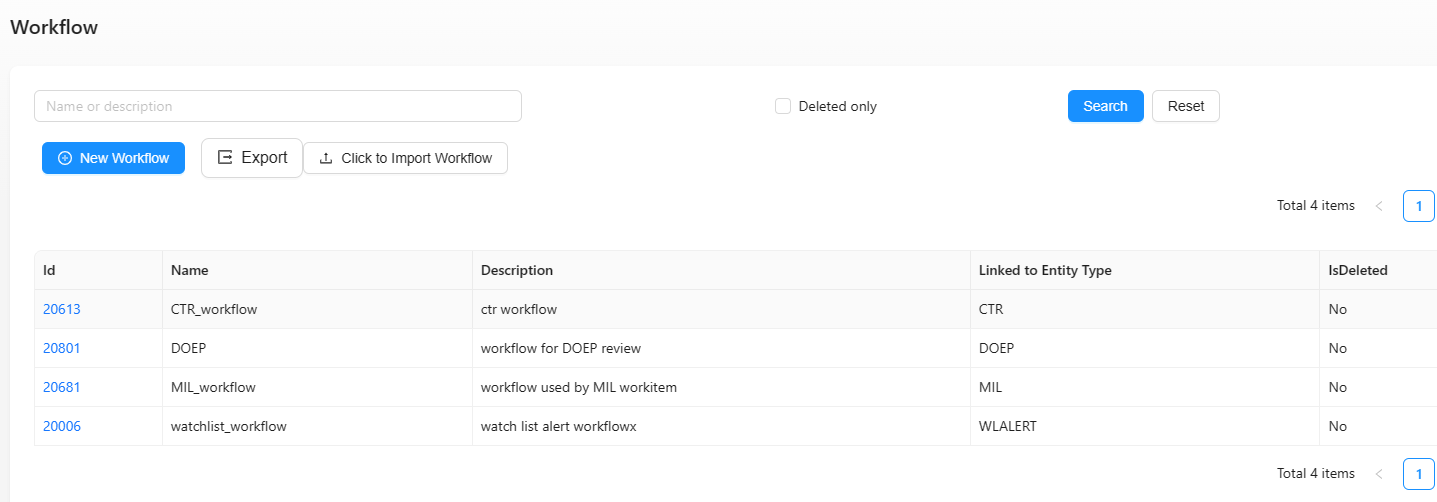Select page 1 in top pagination
This screenshot has height=502, width=1437.
(1418, 205)
